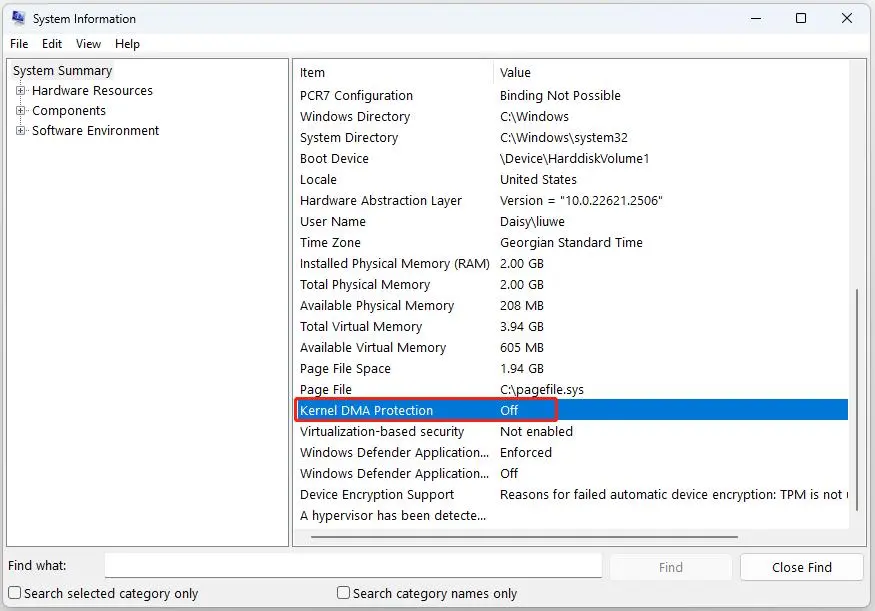Image resolution: width=875 pixels, height=611 pixels.
Task: Click the 'Georgian Standard Time' value
Action: click(x=571, y=243)
